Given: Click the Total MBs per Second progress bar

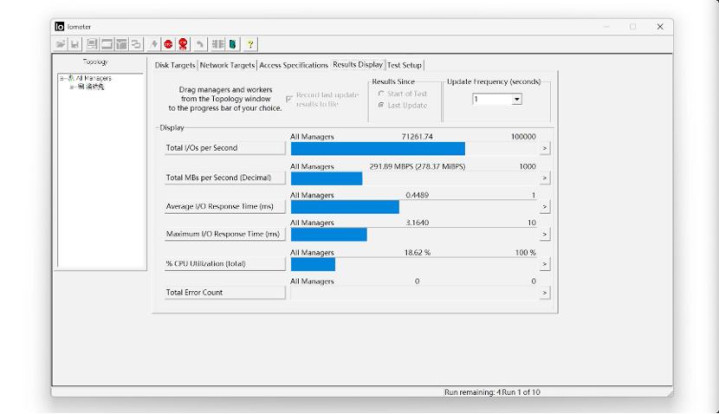Looking at the screenshot, I should click(x=414, y=178).
